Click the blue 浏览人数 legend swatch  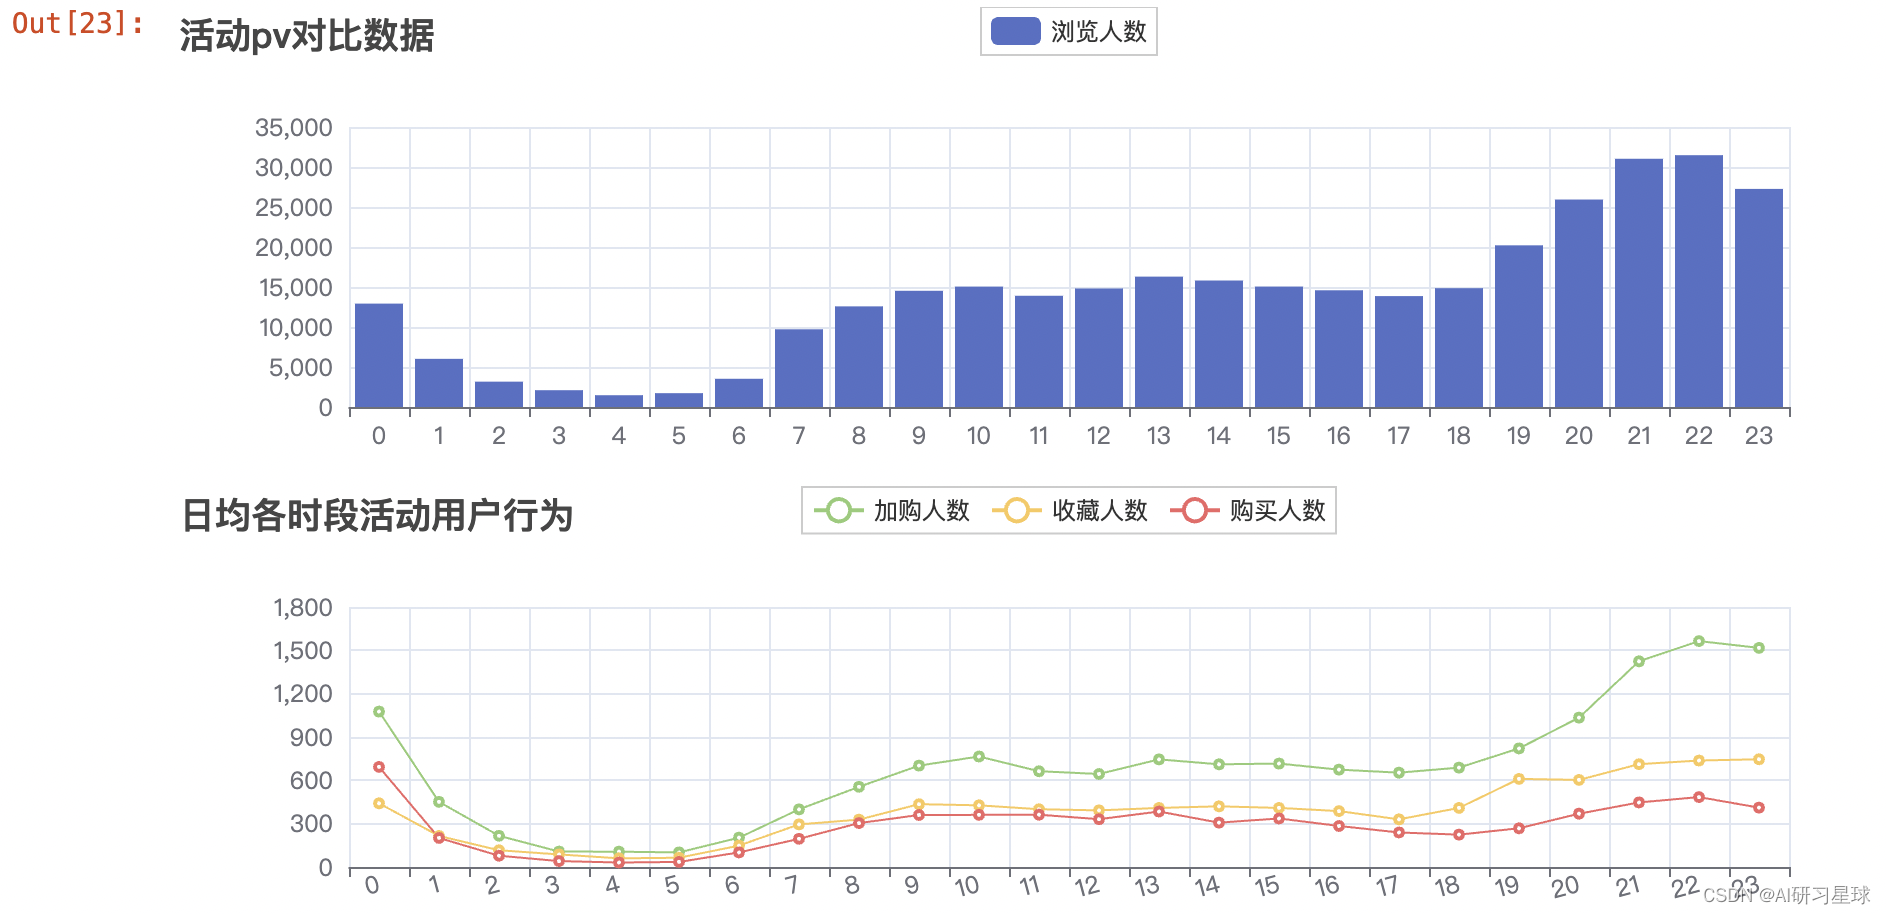[1016, 31]
